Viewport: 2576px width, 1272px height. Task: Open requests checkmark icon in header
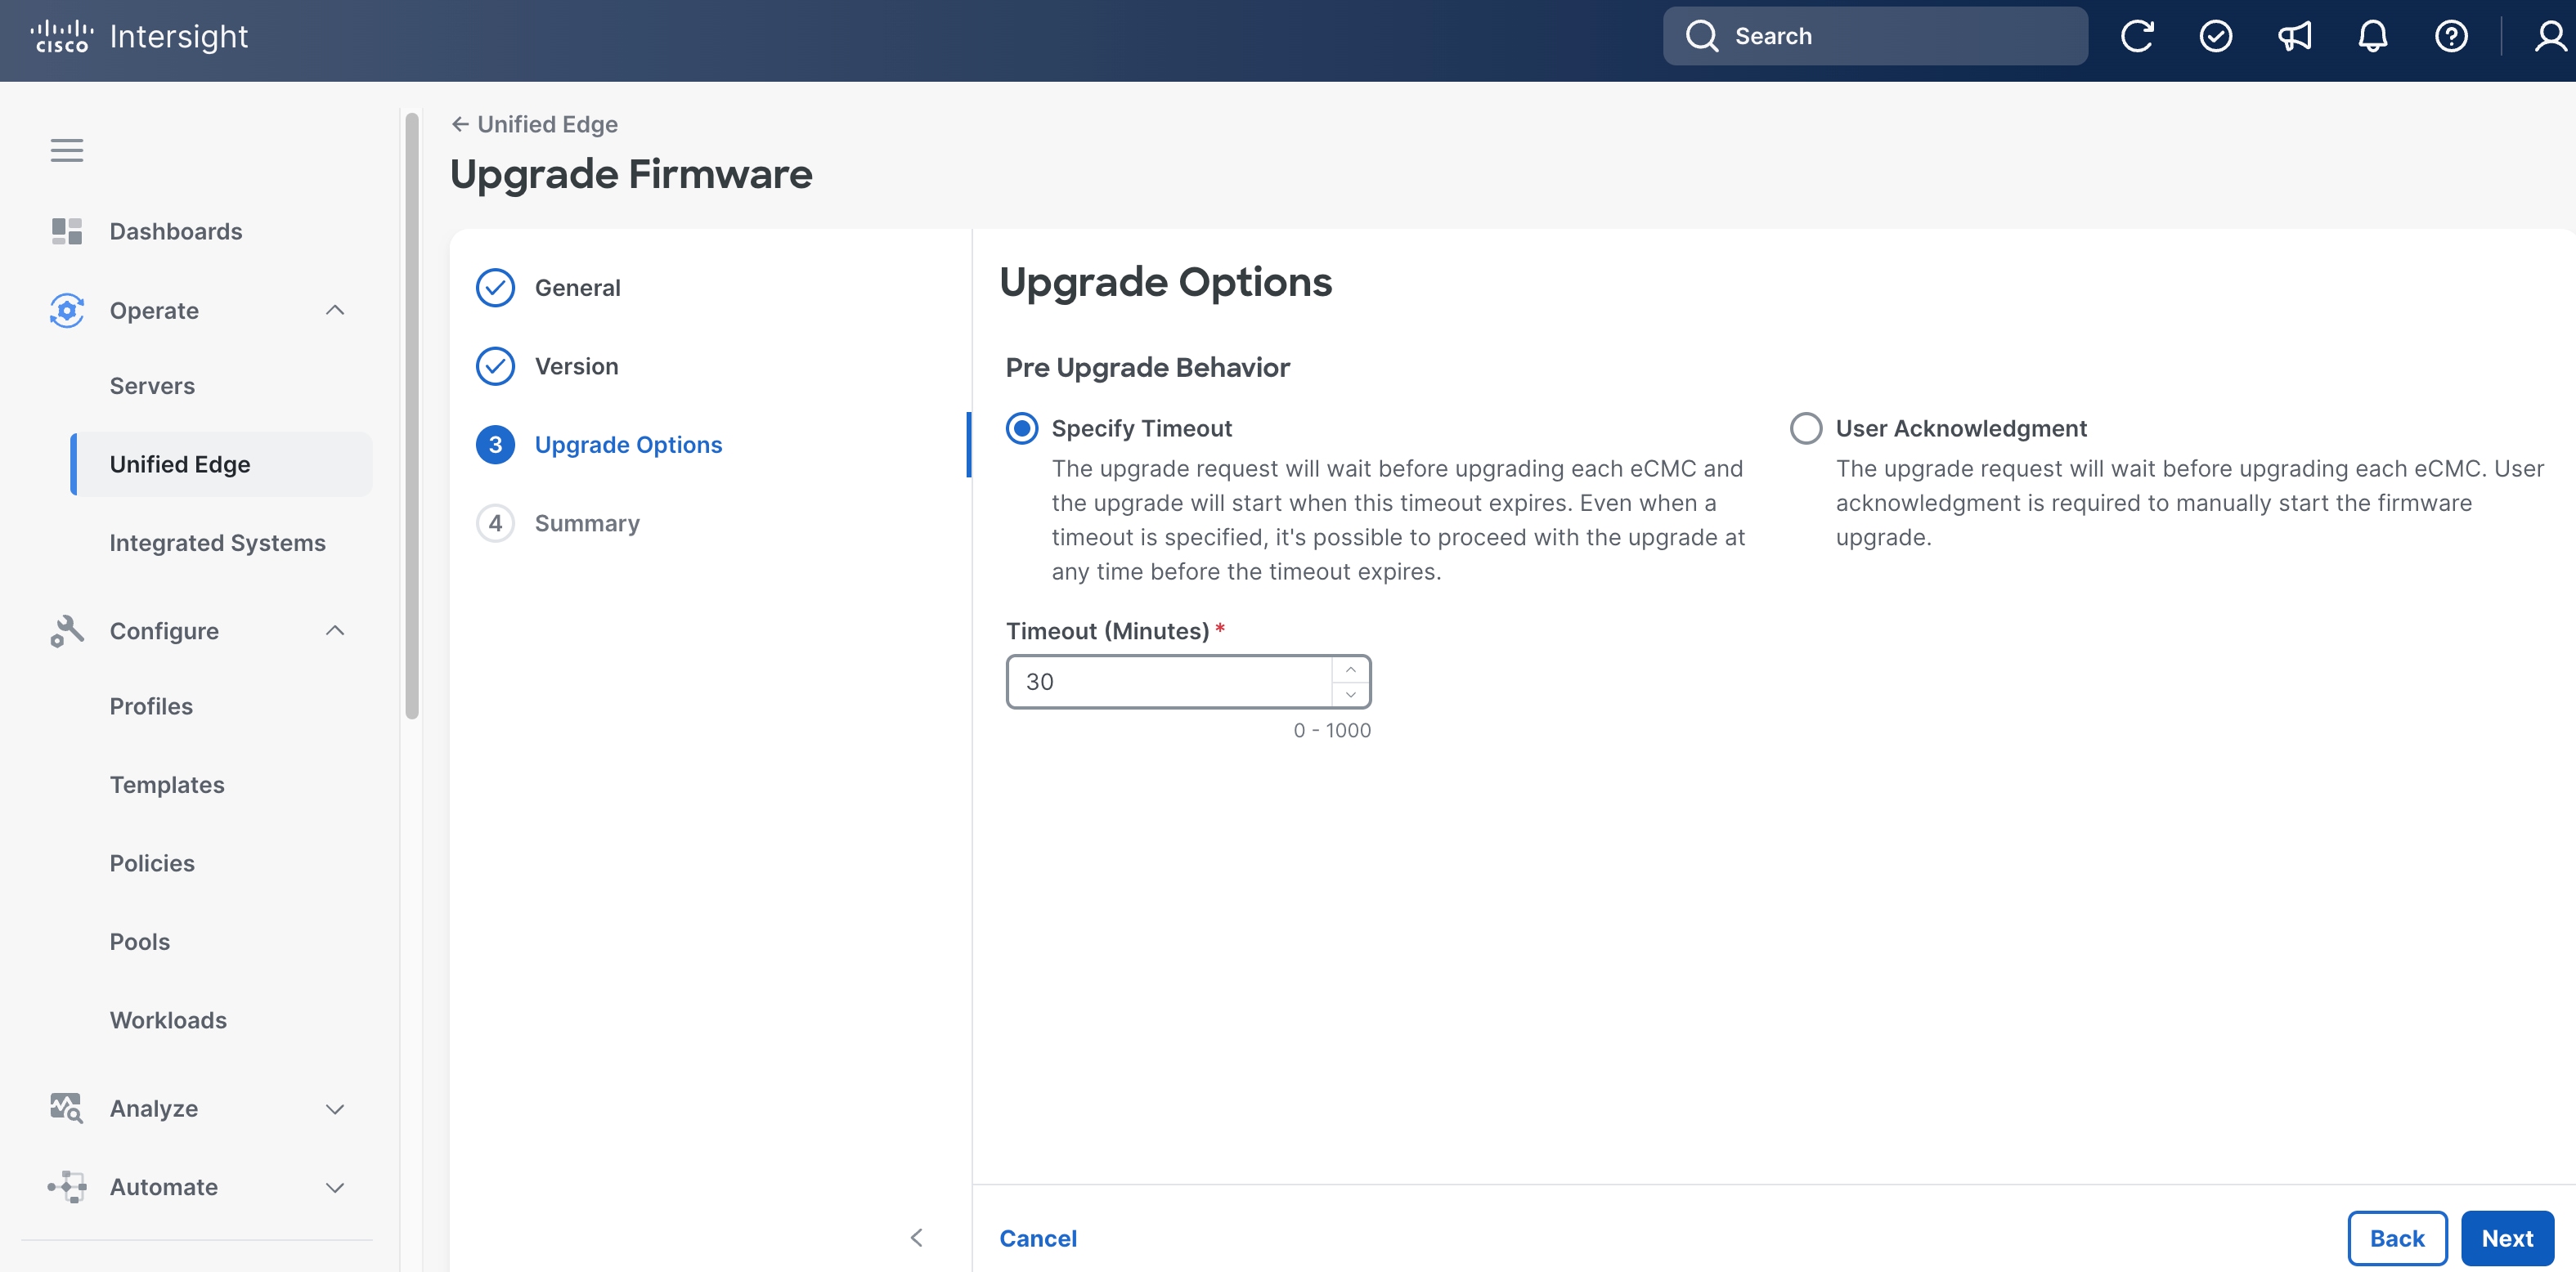pos(2215,36)
